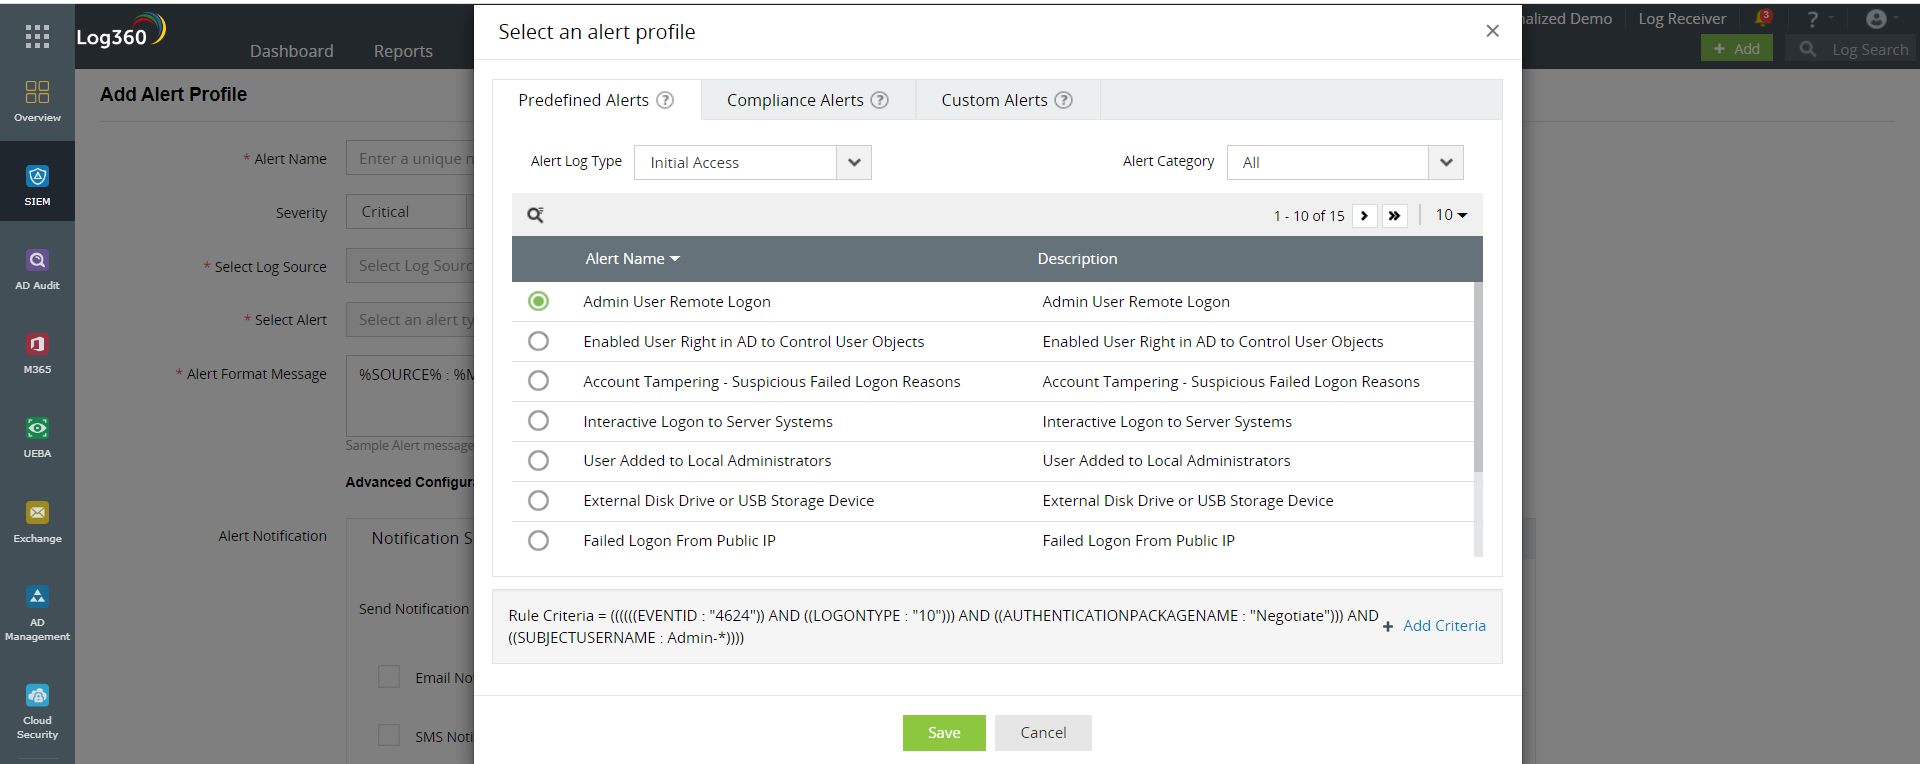Go to the next page of alerts
This screenshot has height=764, width=1920.
point(1364,216)
